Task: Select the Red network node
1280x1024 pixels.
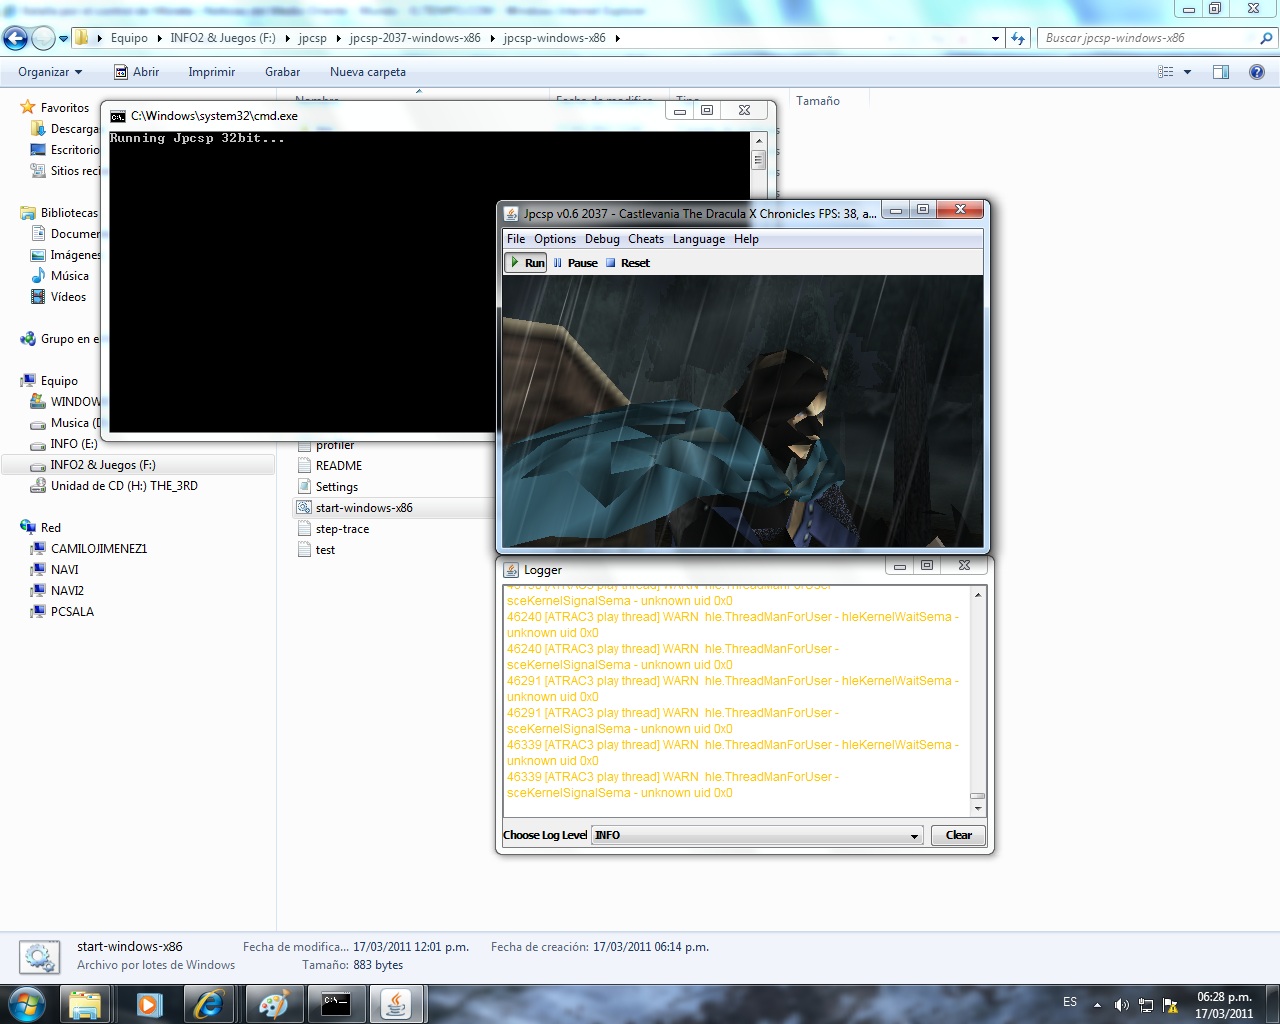Action: tap(51, 528)
